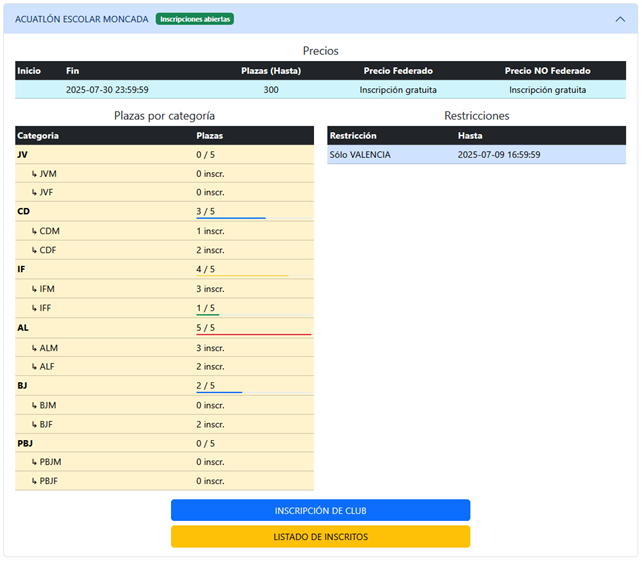Click the PBJM subcategory row
The width and height of the screenshot is (642, 561).
[x=164, y=462]
